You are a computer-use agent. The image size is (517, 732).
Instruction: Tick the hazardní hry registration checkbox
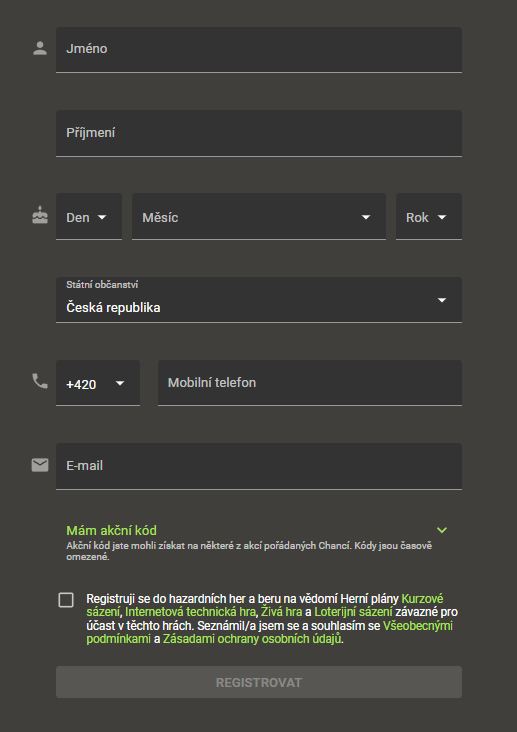click(x=66, y=600)
